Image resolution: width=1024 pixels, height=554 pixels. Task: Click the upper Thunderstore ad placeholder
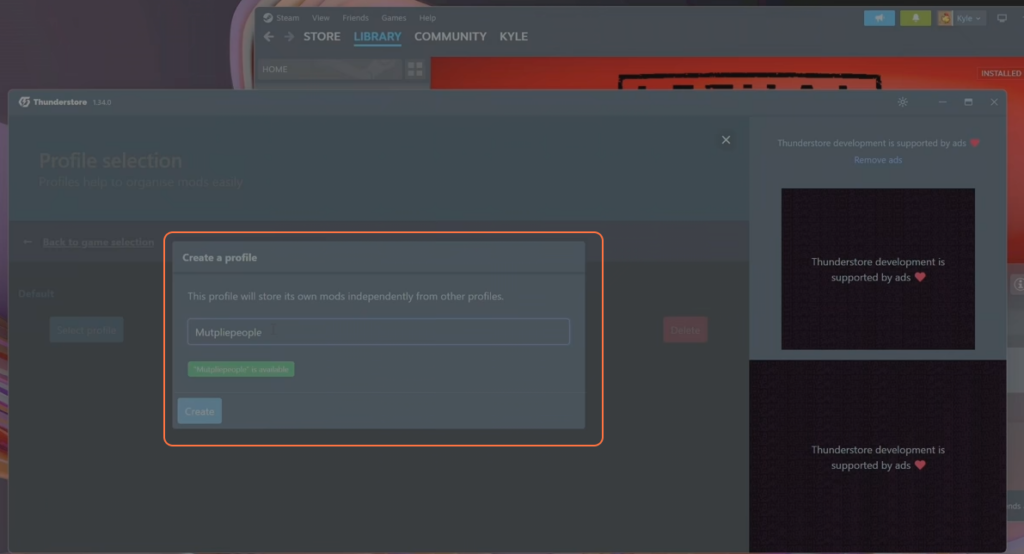click(x=878, y=269)
